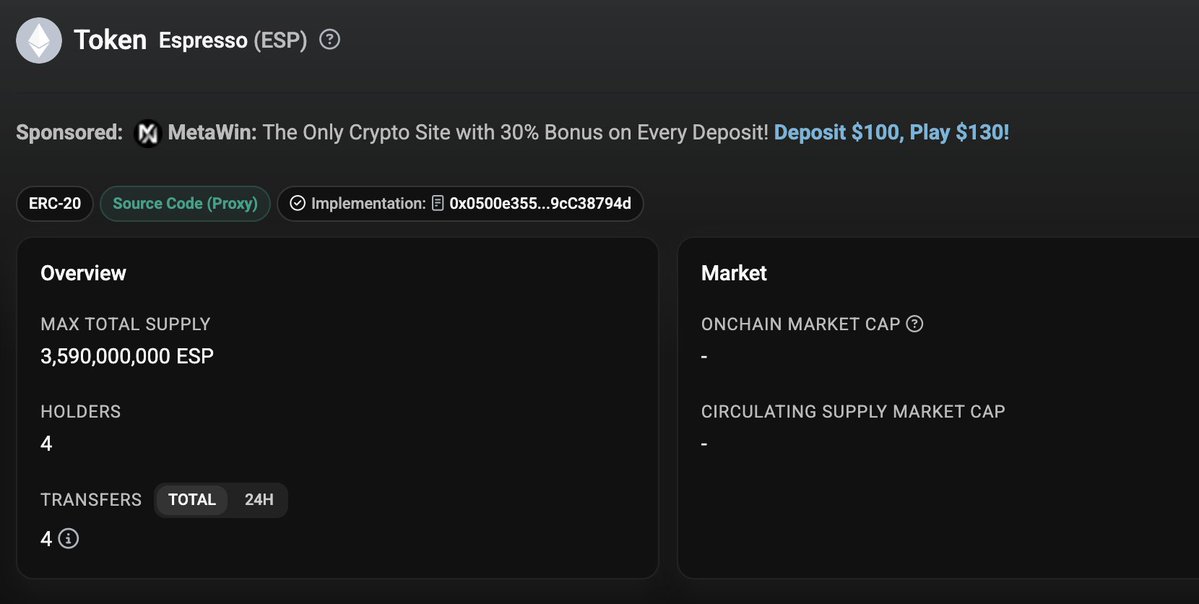Click the MetaWin sponsor logo
This screenshot has height=604, width=1199.
[x=148, y=133]
